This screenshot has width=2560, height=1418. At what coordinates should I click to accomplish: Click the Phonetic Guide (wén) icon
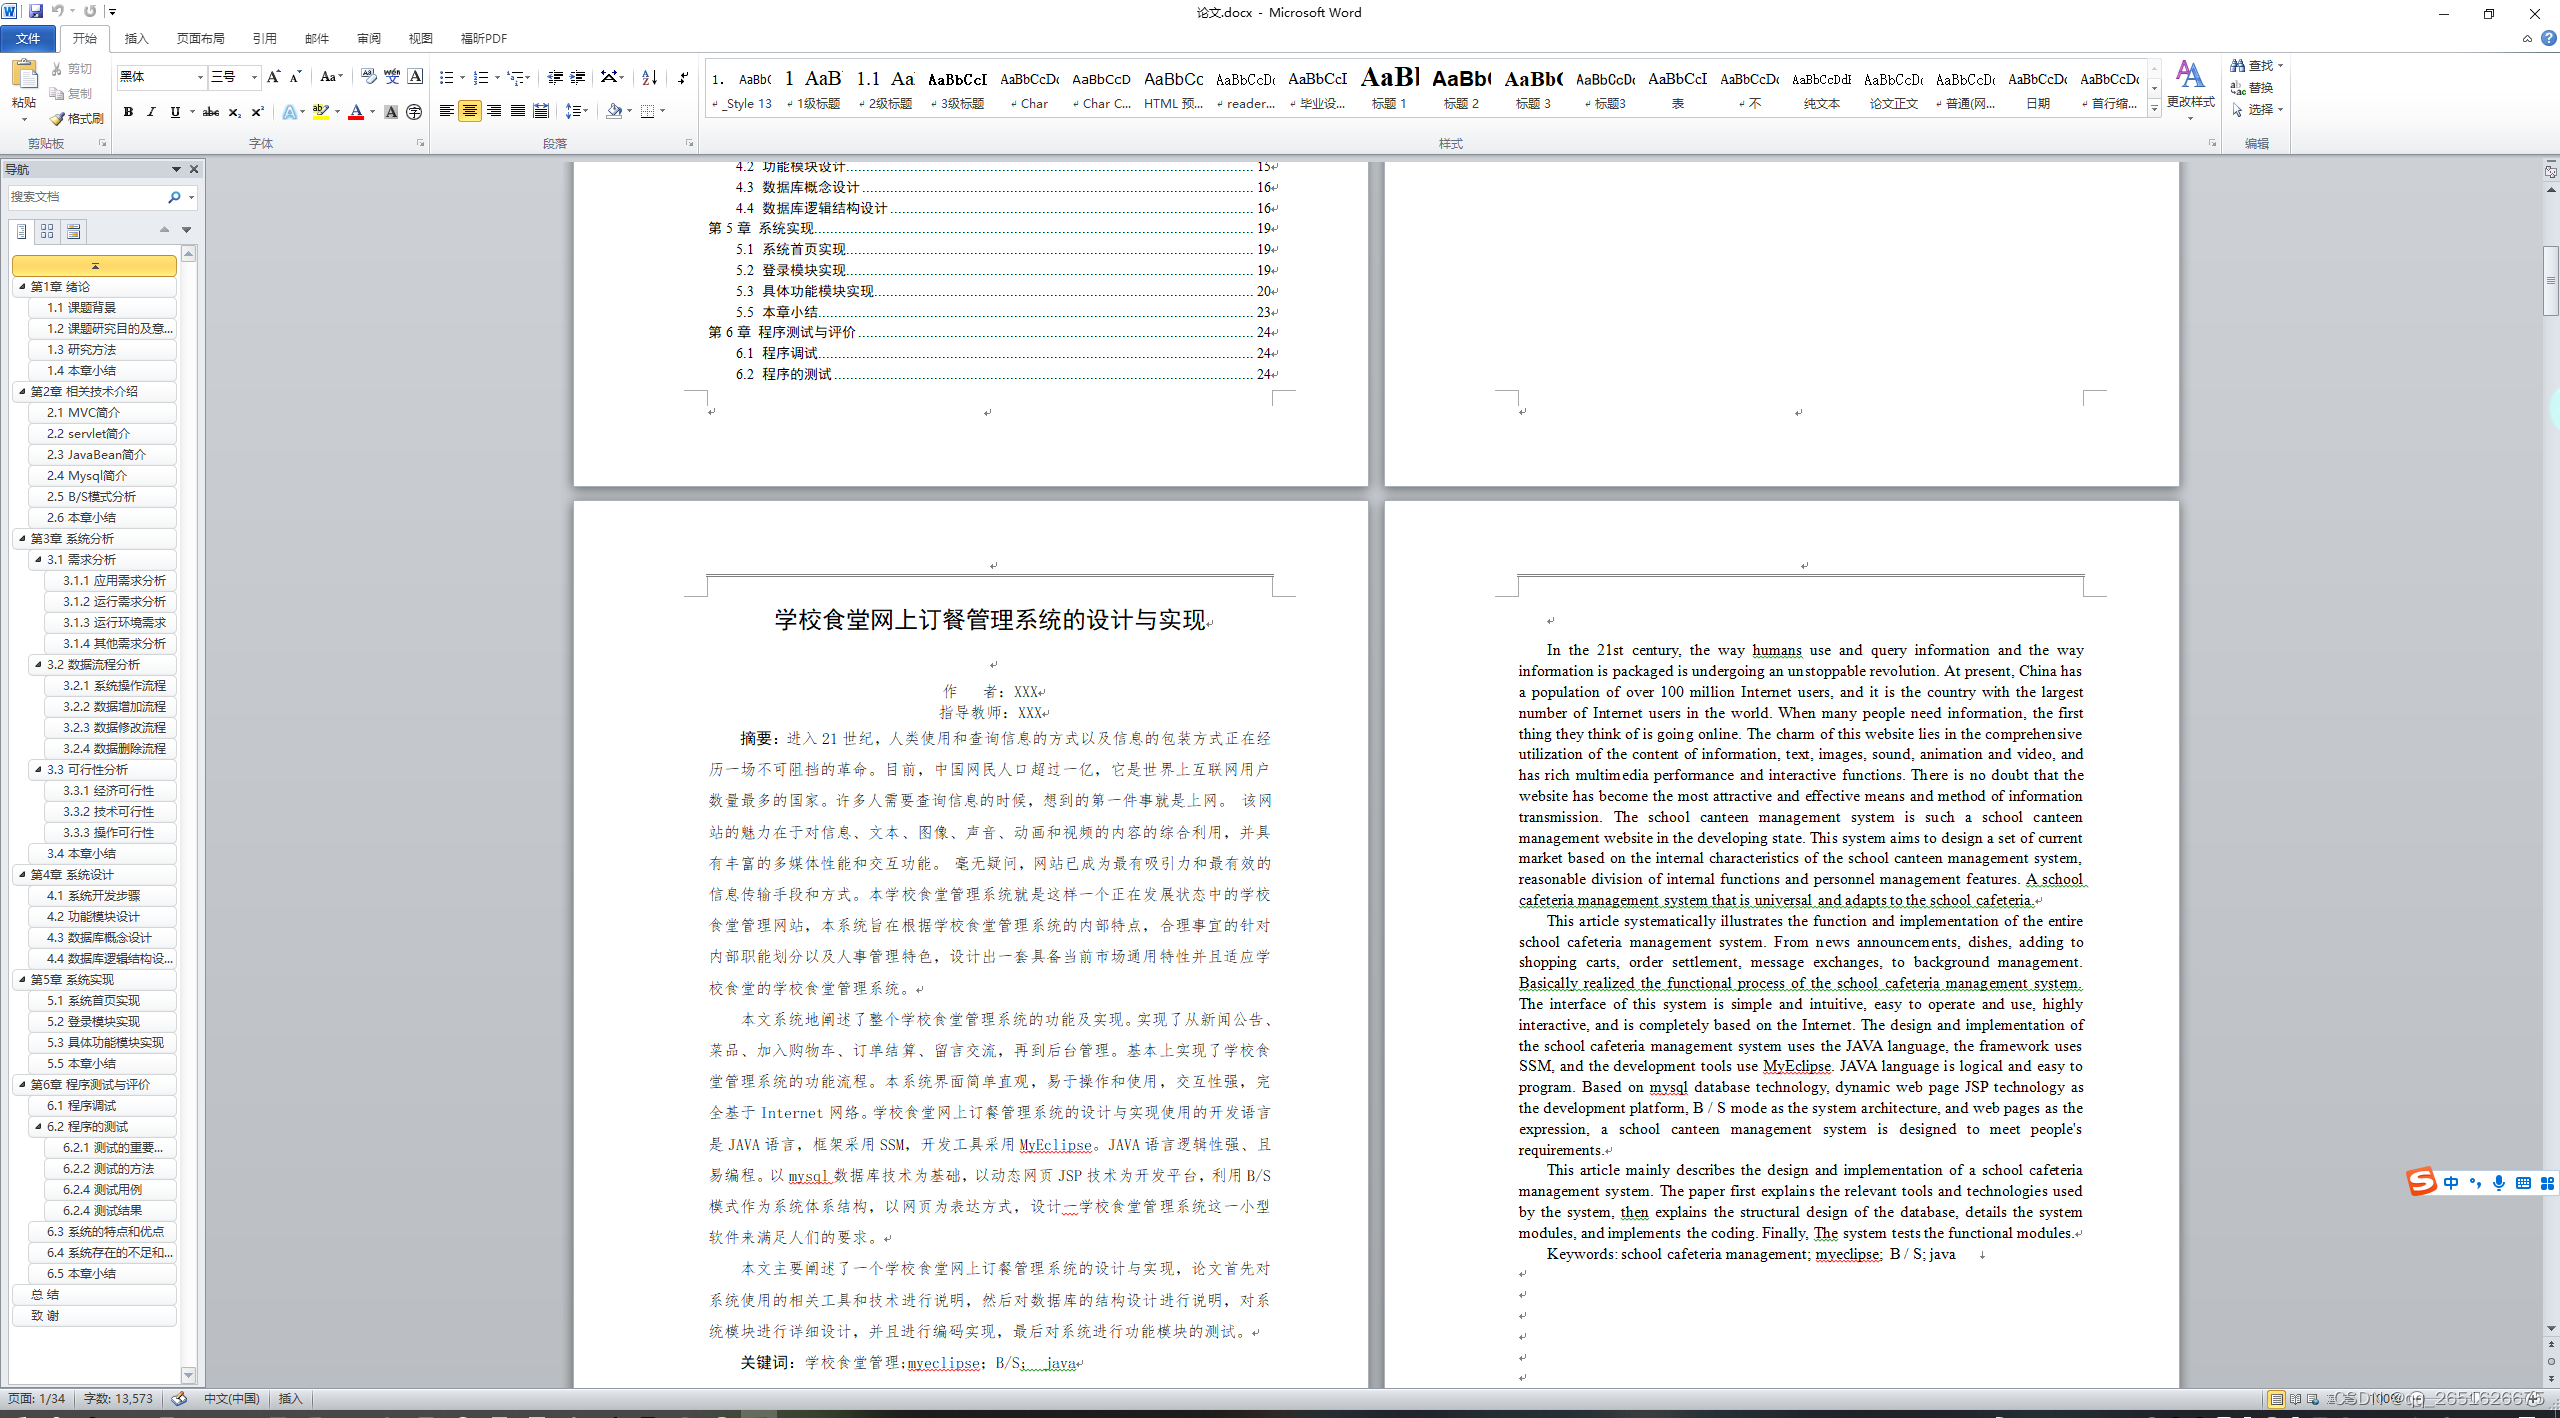pos(392,77)
